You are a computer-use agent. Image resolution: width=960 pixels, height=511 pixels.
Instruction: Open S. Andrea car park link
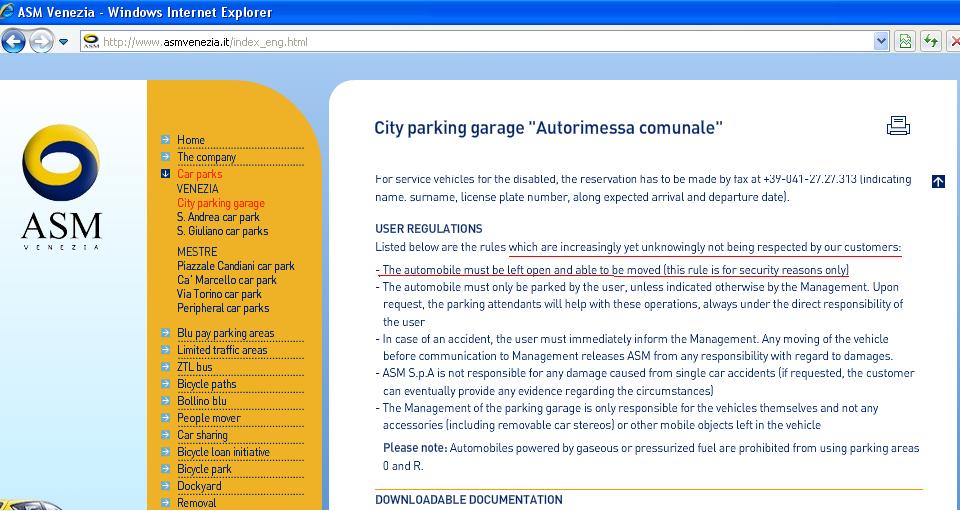219,217
